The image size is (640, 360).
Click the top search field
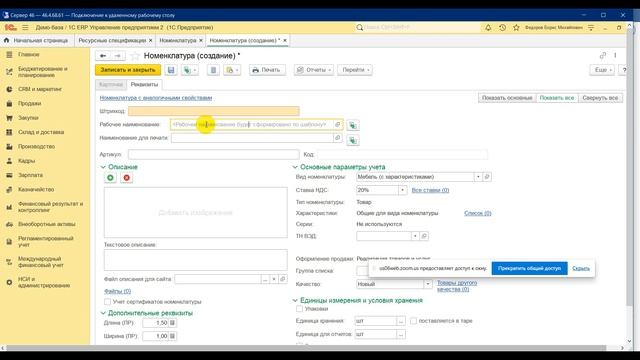[417, 27]
